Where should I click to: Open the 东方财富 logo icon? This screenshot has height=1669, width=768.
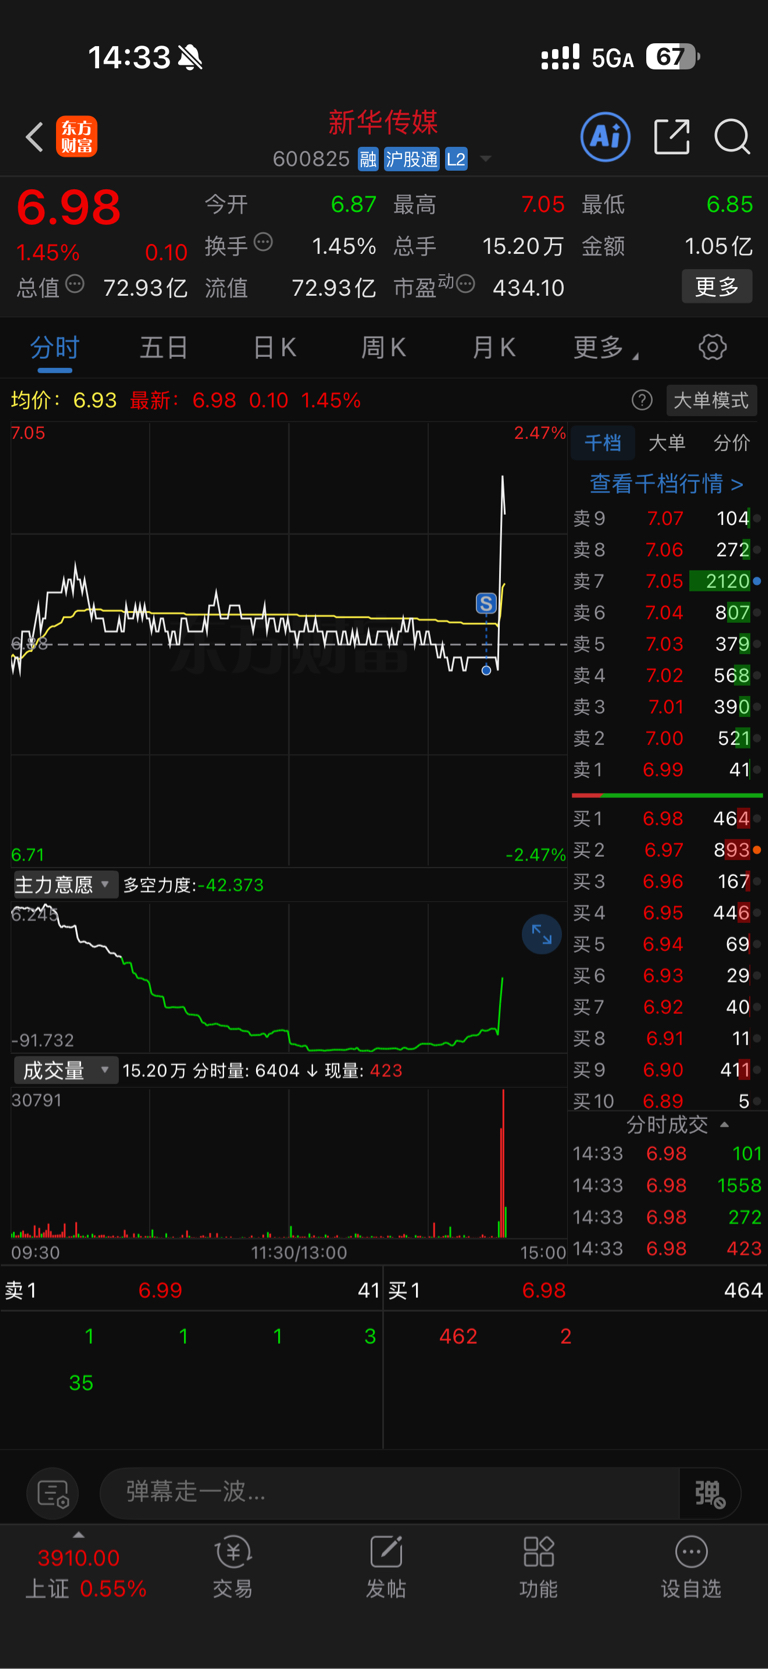click(77, 137)
